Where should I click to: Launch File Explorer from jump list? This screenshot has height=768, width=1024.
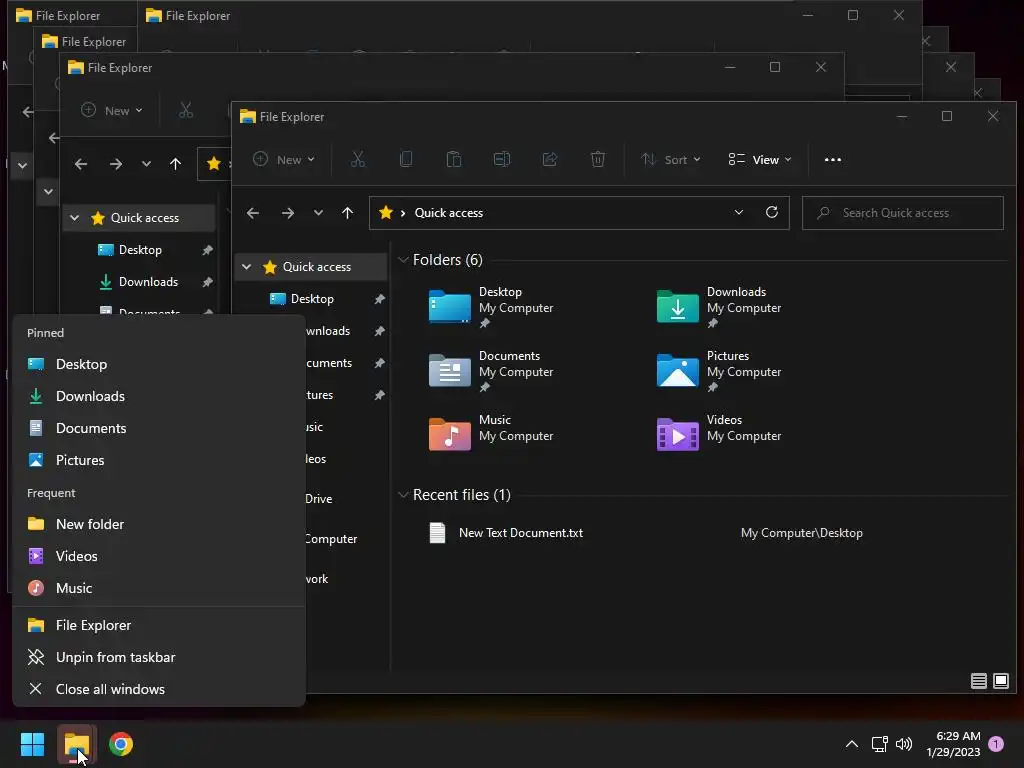(159, 626)
